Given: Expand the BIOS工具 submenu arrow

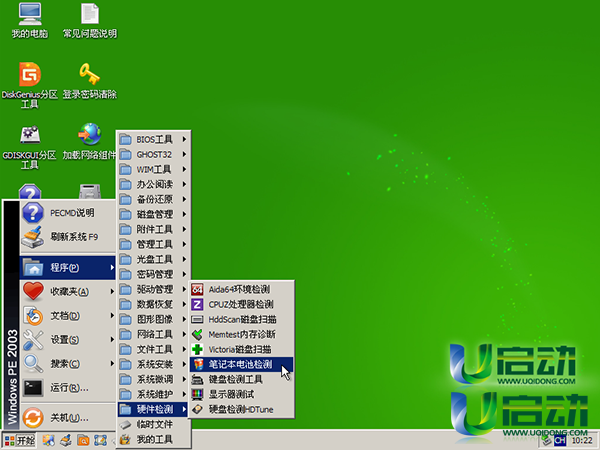Looking at the screenshot, I should tap(184, 139).
